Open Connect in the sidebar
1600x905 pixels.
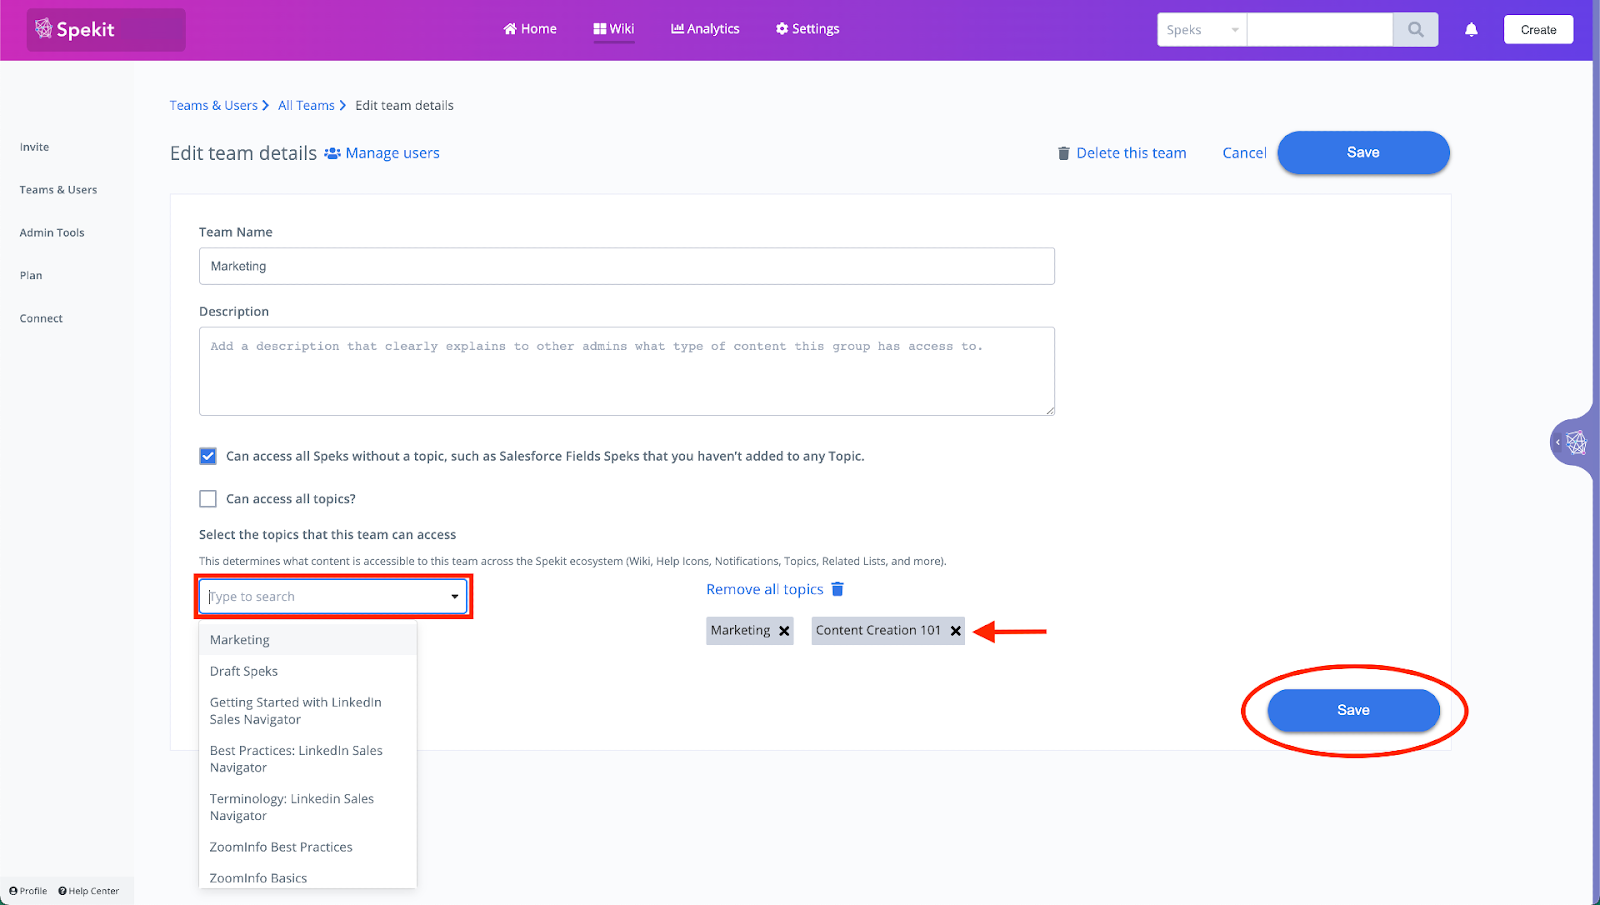(x=41, y=319)
